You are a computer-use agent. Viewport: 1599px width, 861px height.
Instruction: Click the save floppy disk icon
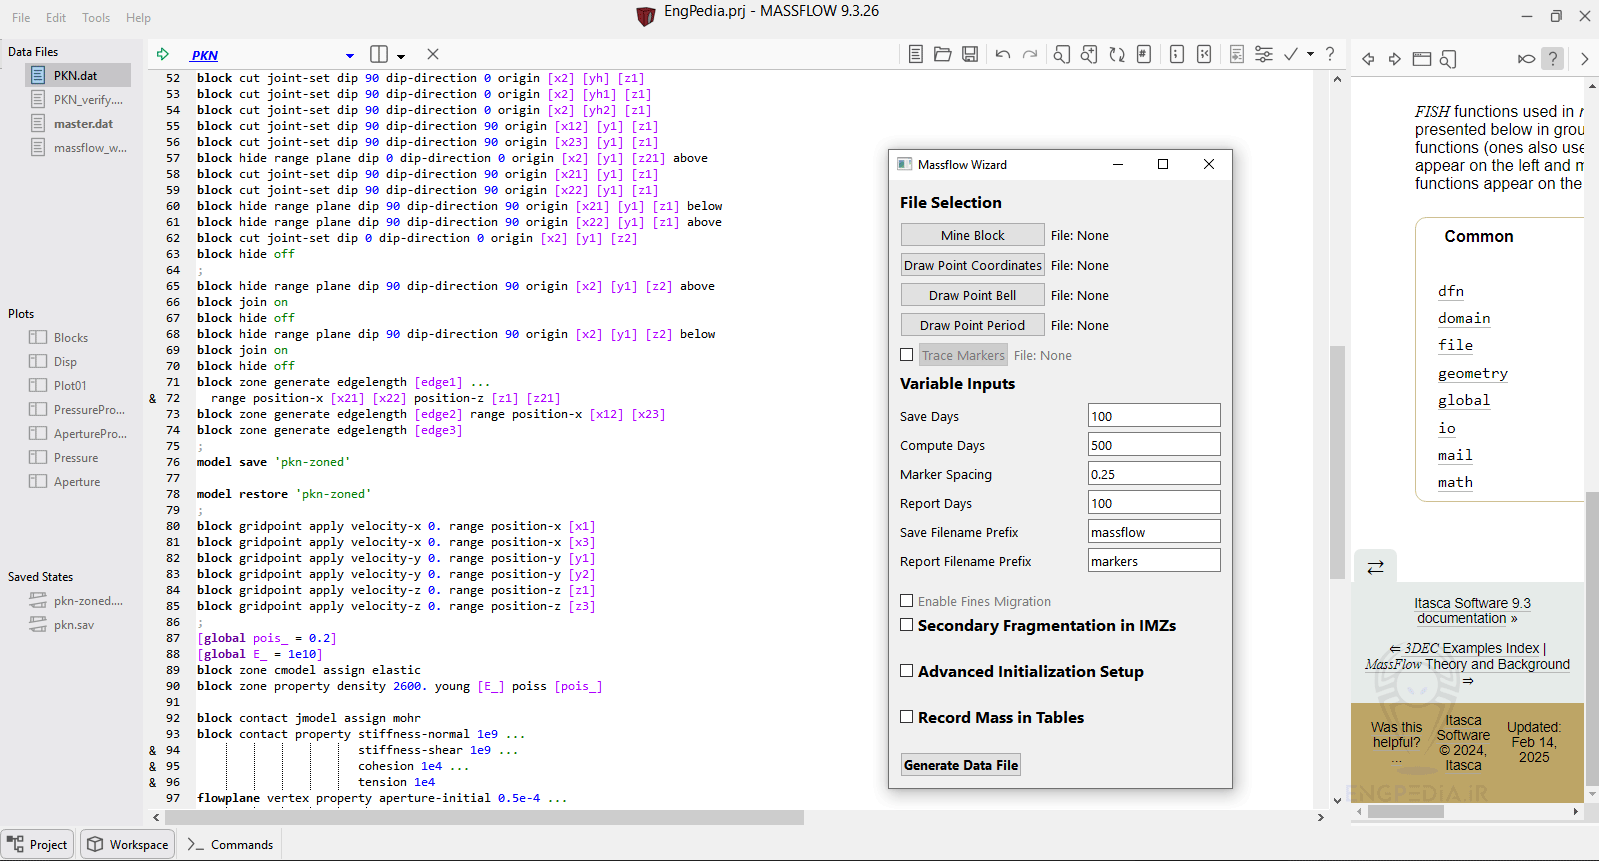point(970,54)
